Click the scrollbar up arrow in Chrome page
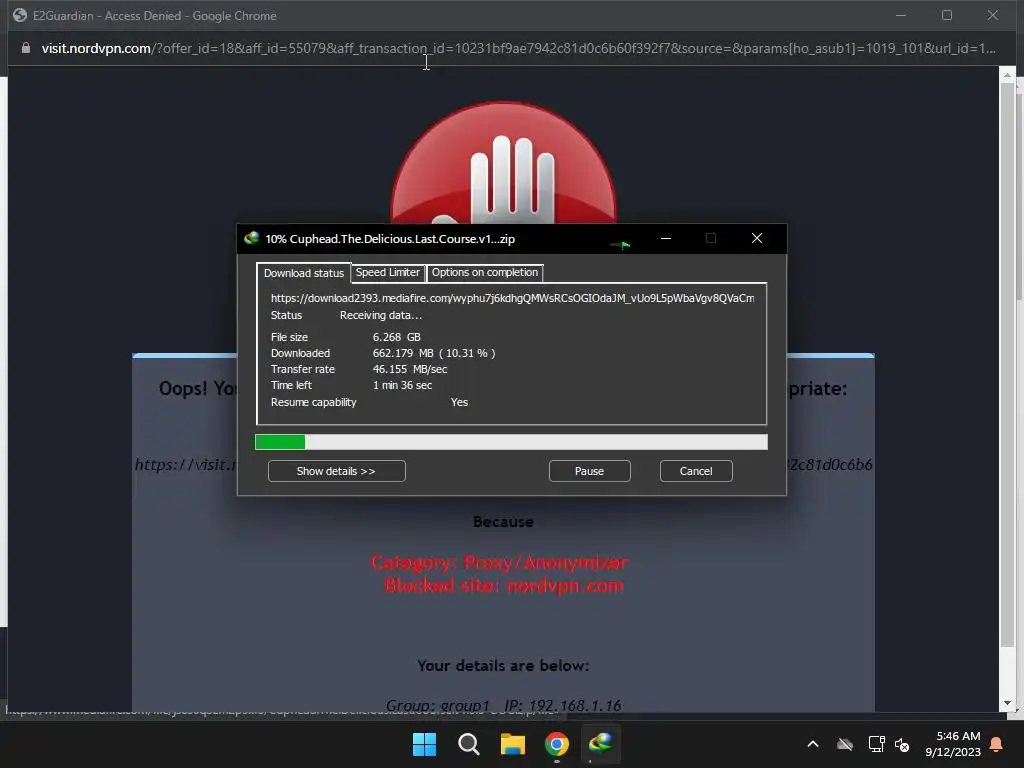Viewport: 1024px width, 768px height. click(x=1007, y=74)
